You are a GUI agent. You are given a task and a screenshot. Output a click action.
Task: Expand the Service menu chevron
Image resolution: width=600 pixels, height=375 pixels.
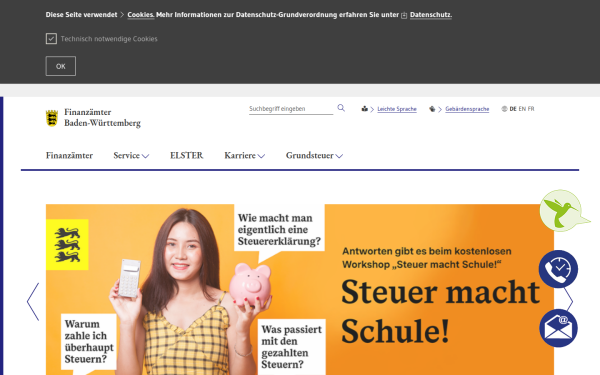coord(145,156)
